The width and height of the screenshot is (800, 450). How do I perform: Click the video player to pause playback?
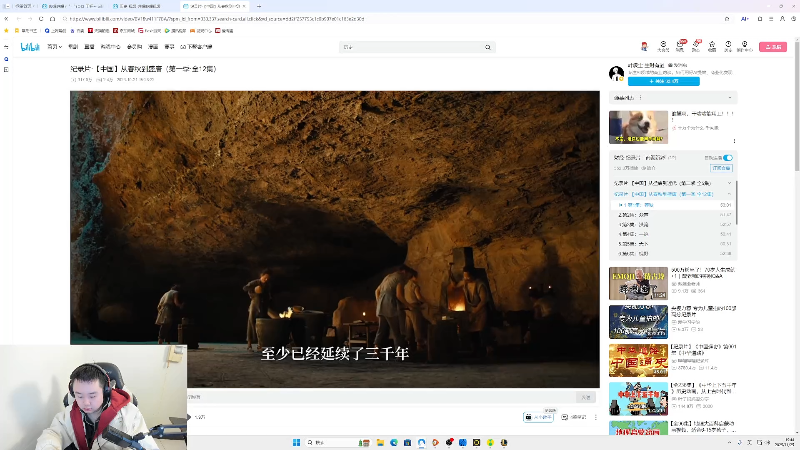pos(335,239)
